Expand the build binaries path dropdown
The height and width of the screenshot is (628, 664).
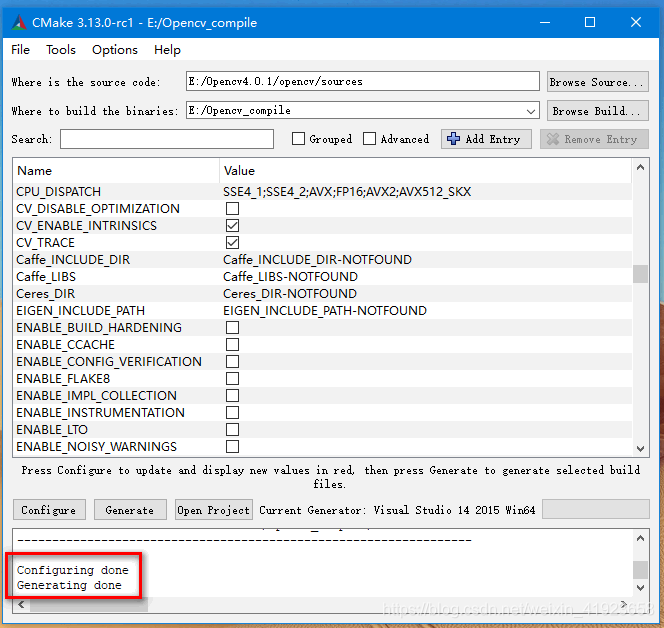531,111
